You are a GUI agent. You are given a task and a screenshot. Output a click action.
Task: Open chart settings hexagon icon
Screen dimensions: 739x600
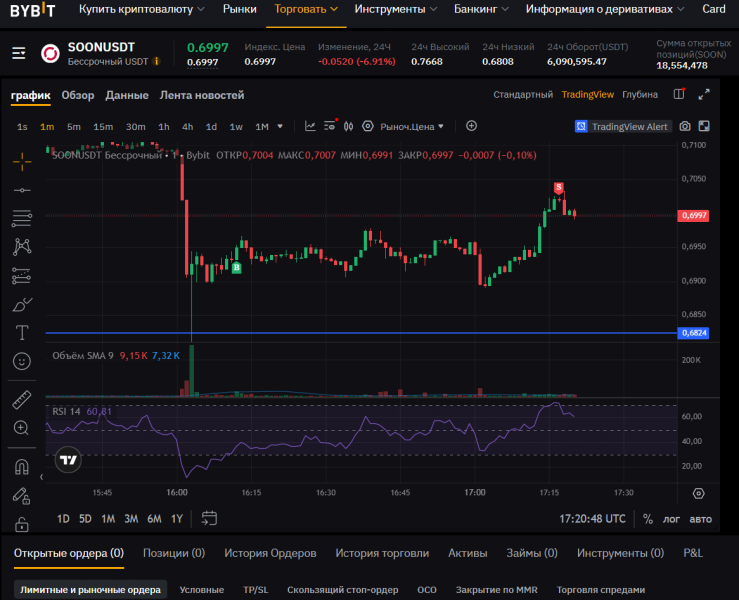point(368,126)
